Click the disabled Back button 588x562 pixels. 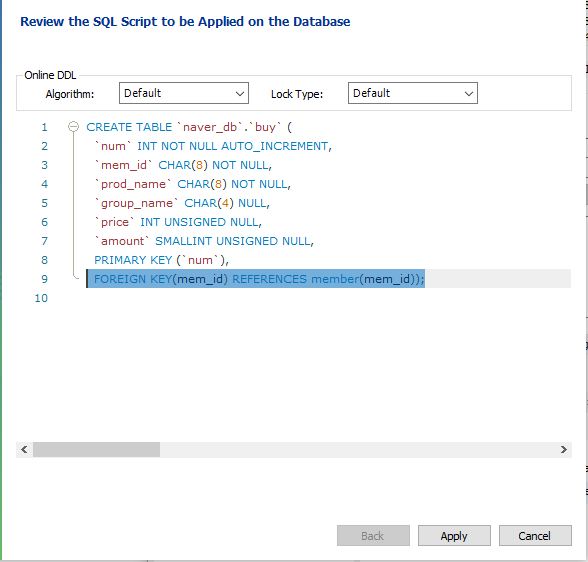373,536
